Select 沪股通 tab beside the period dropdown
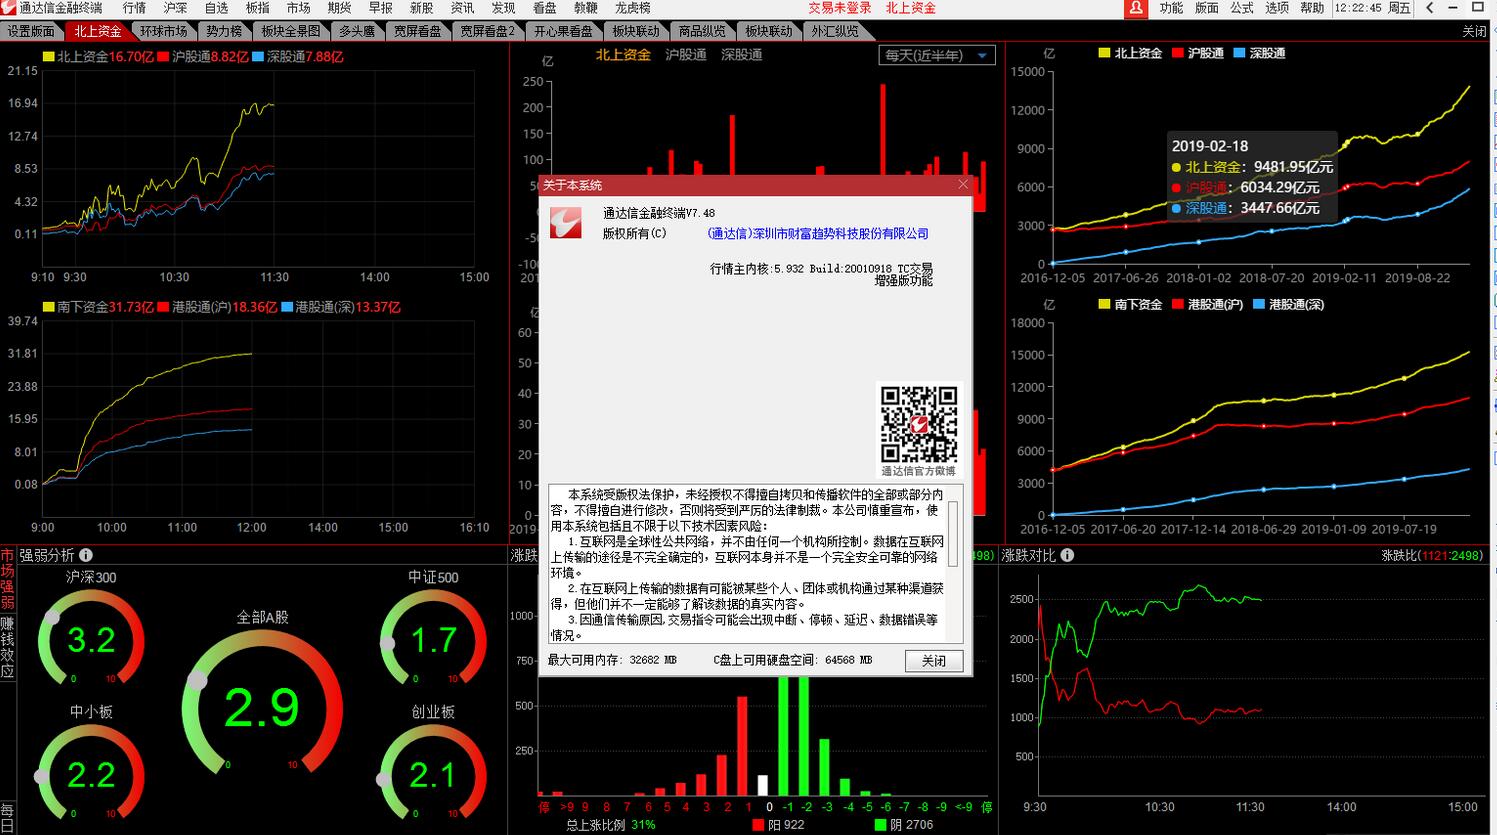Viewport: 1497px width, 835px height. 685,55
